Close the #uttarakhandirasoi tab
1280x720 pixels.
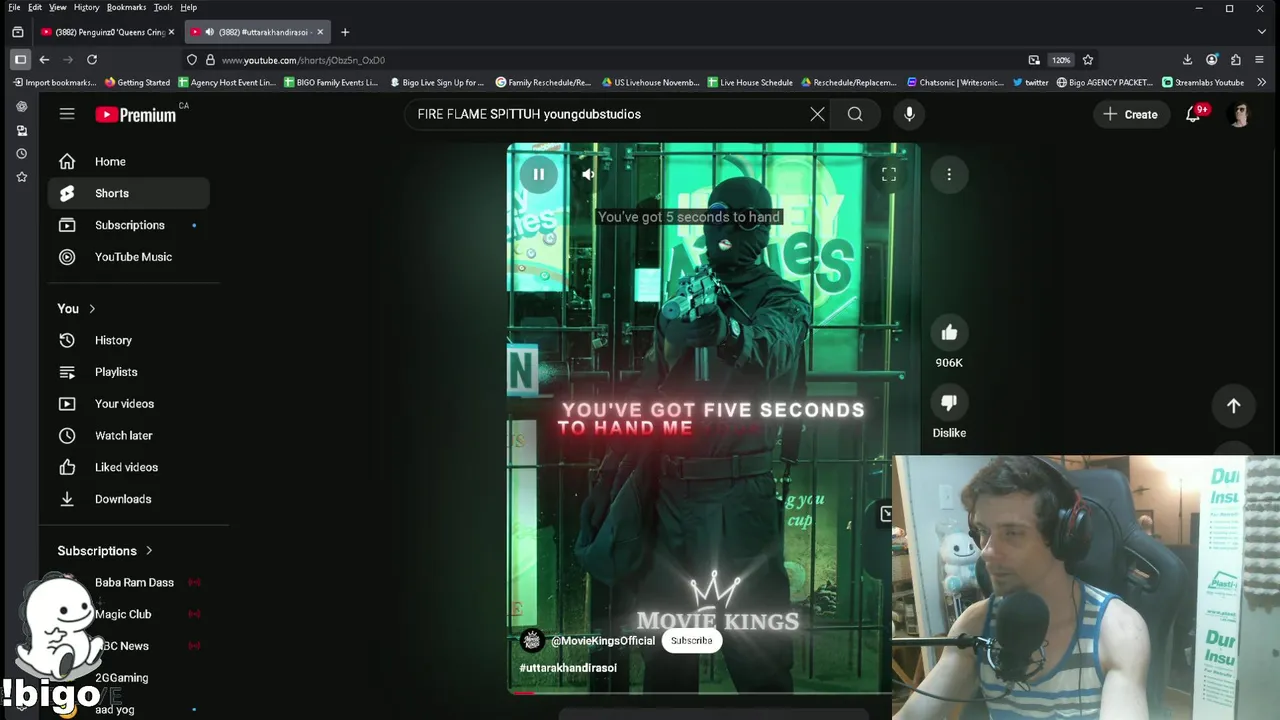[321, 32]
